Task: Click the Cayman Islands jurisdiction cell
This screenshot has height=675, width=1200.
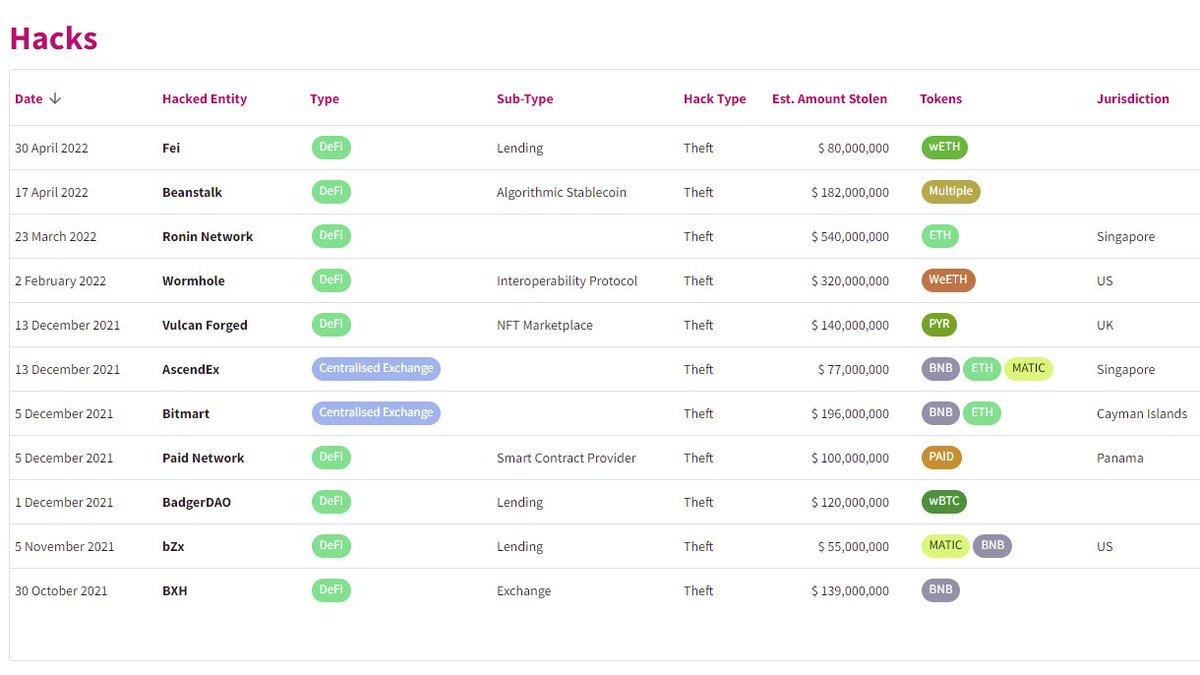Action: [1142, 414]
